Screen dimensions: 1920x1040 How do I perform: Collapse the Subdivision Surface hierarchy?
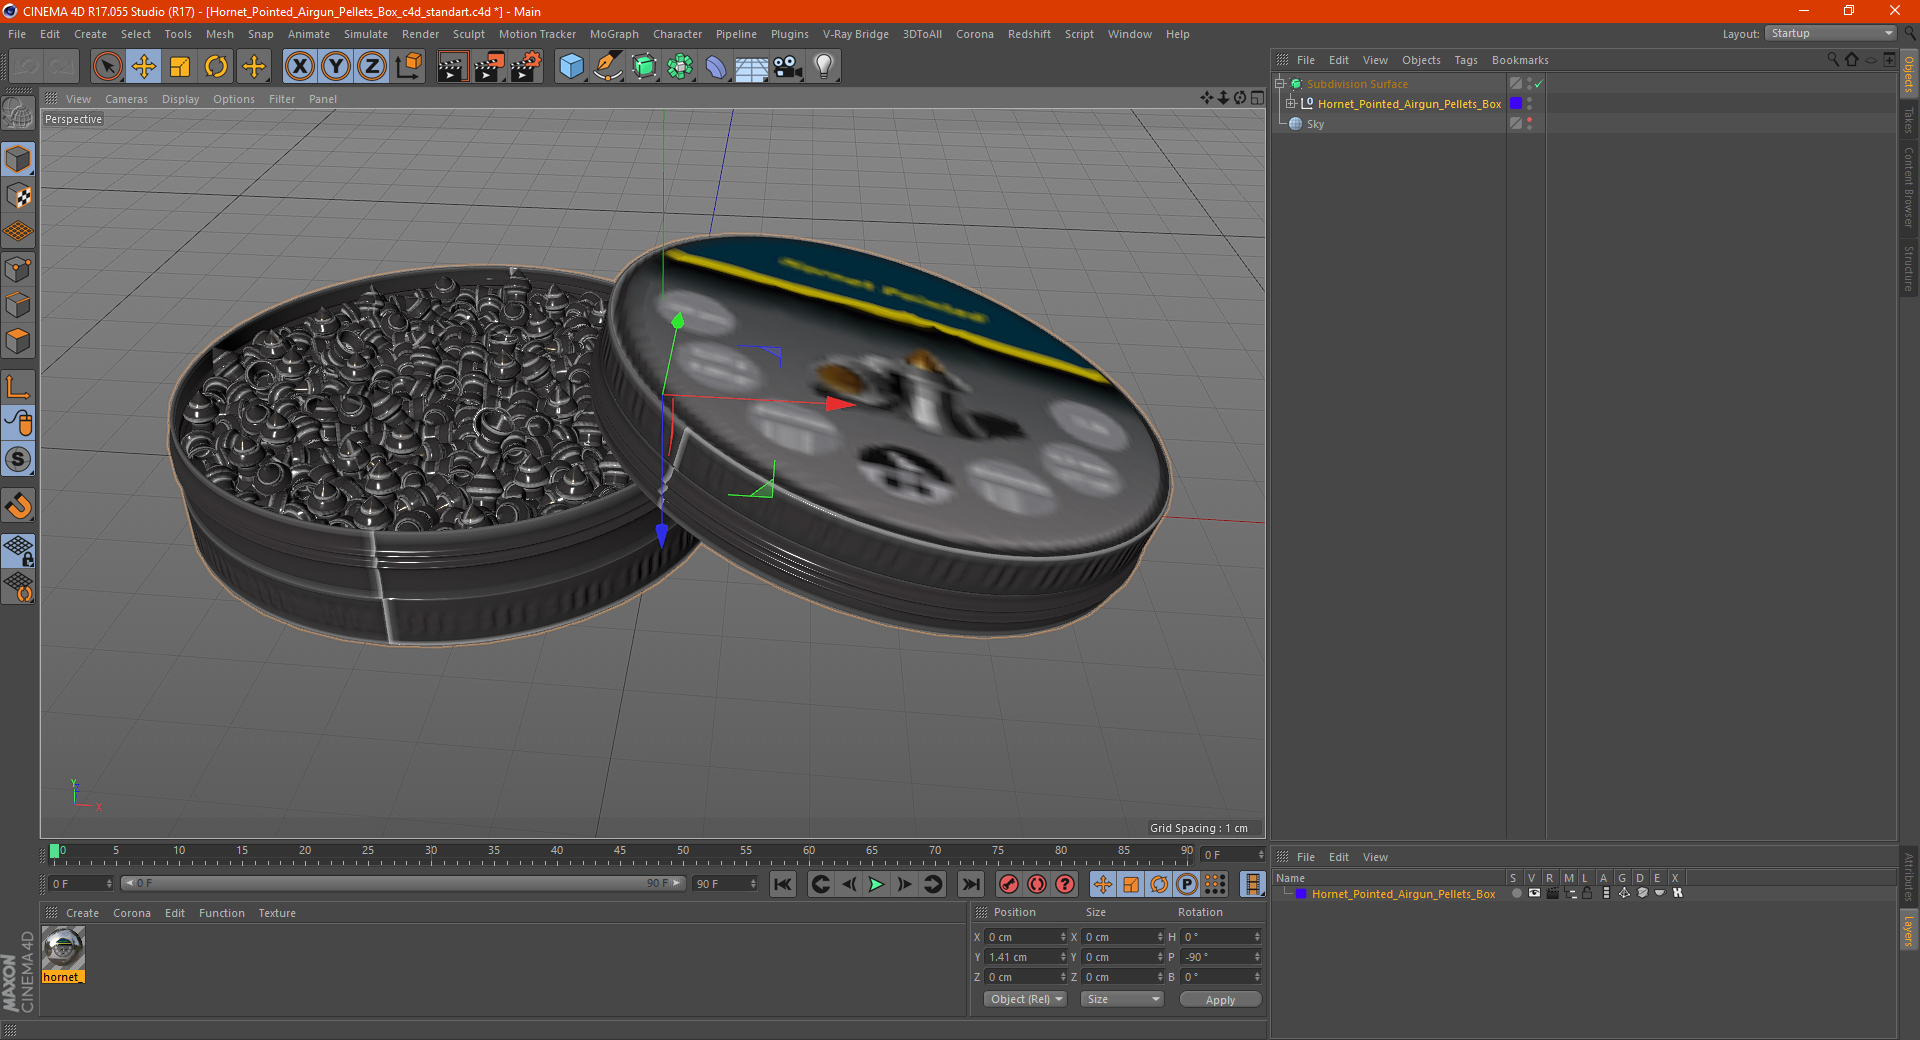point(1280,83)
